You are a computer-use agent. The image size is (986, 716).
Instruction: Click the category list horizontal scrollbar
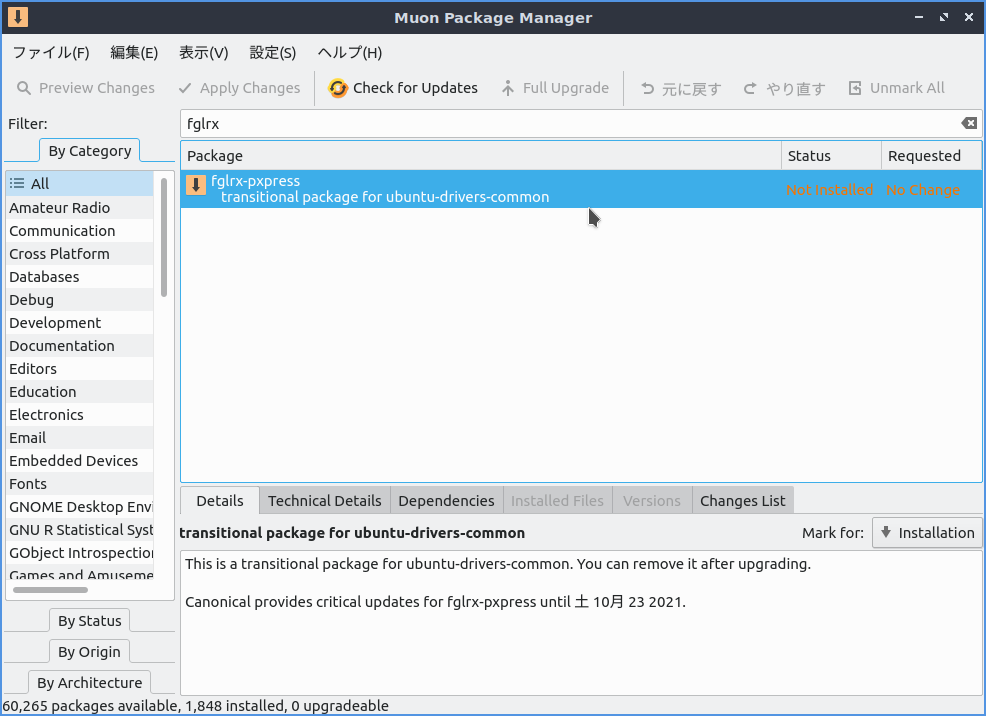50,590
